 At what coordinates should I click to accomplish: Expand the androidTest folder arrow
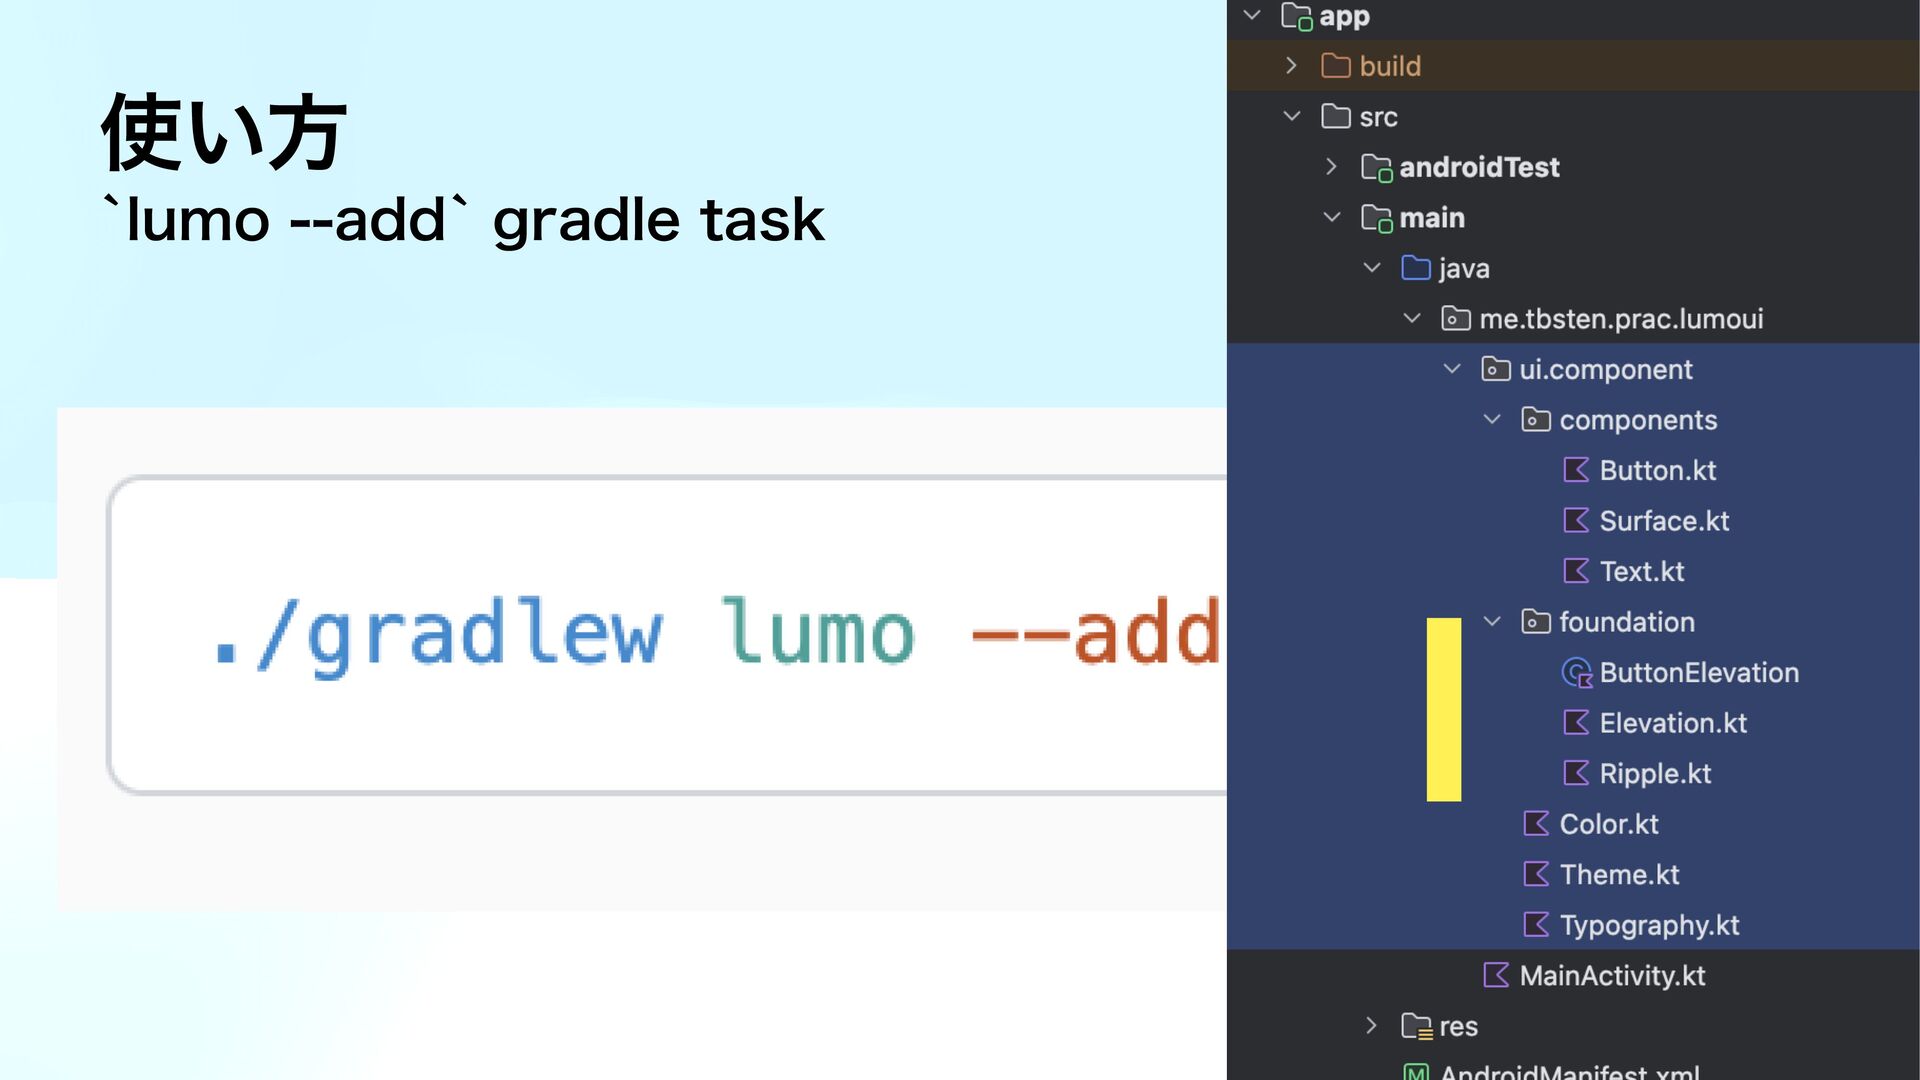[1331, 167]
